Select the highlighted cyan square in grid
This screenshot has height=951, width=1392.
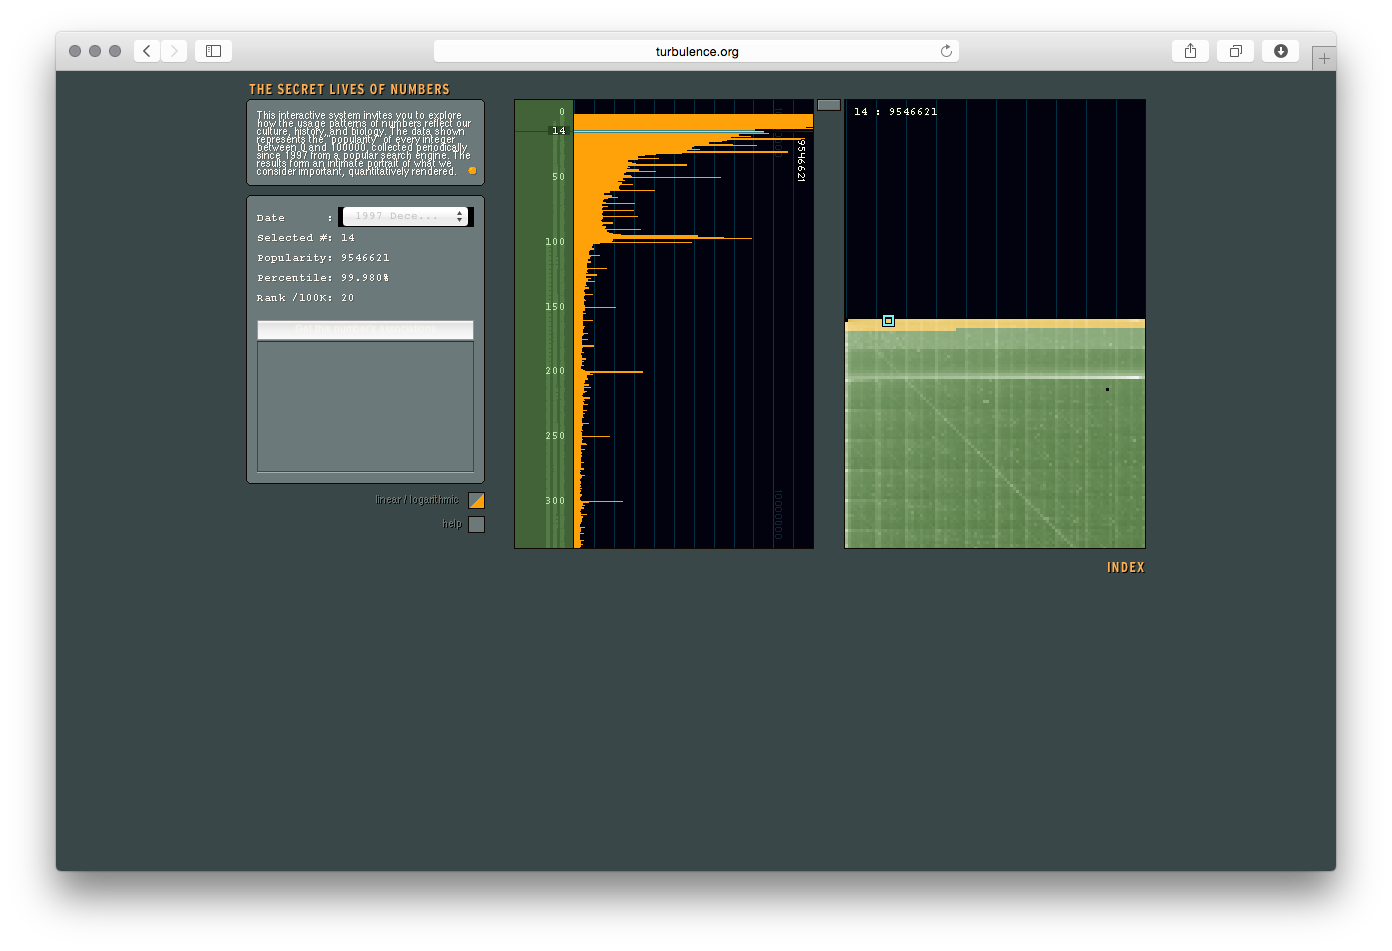[x=888, y=321]
